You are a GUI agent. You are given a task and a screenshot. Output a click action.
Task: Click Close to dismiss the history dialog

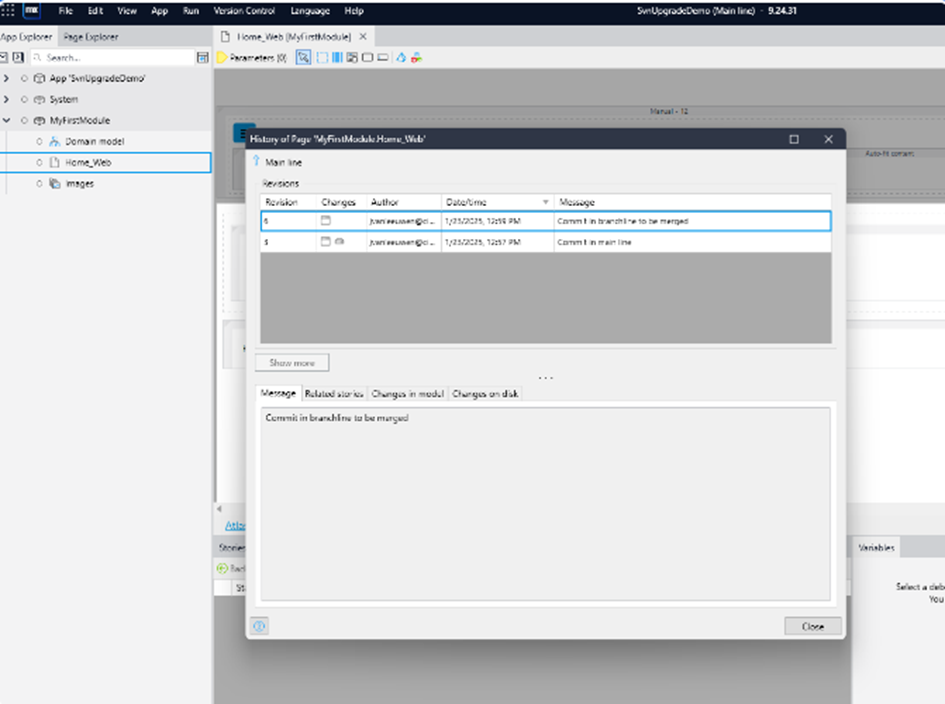[x=813, y=624]
